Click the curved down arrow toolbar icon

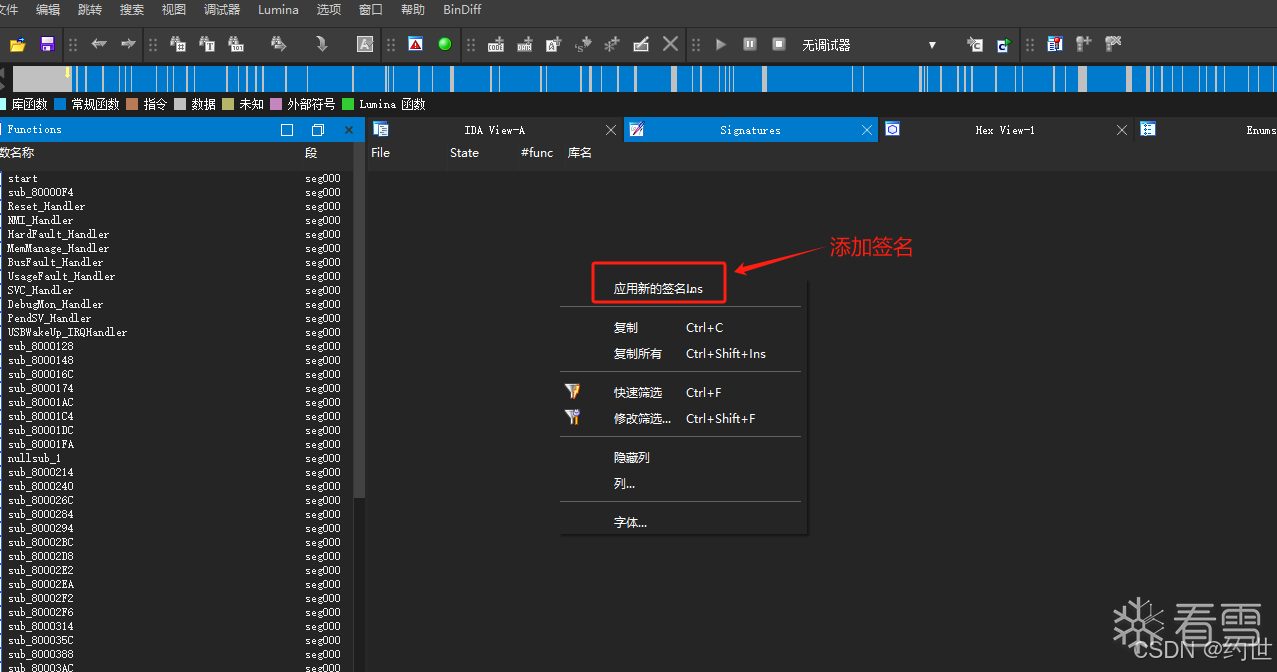(322, 44)
